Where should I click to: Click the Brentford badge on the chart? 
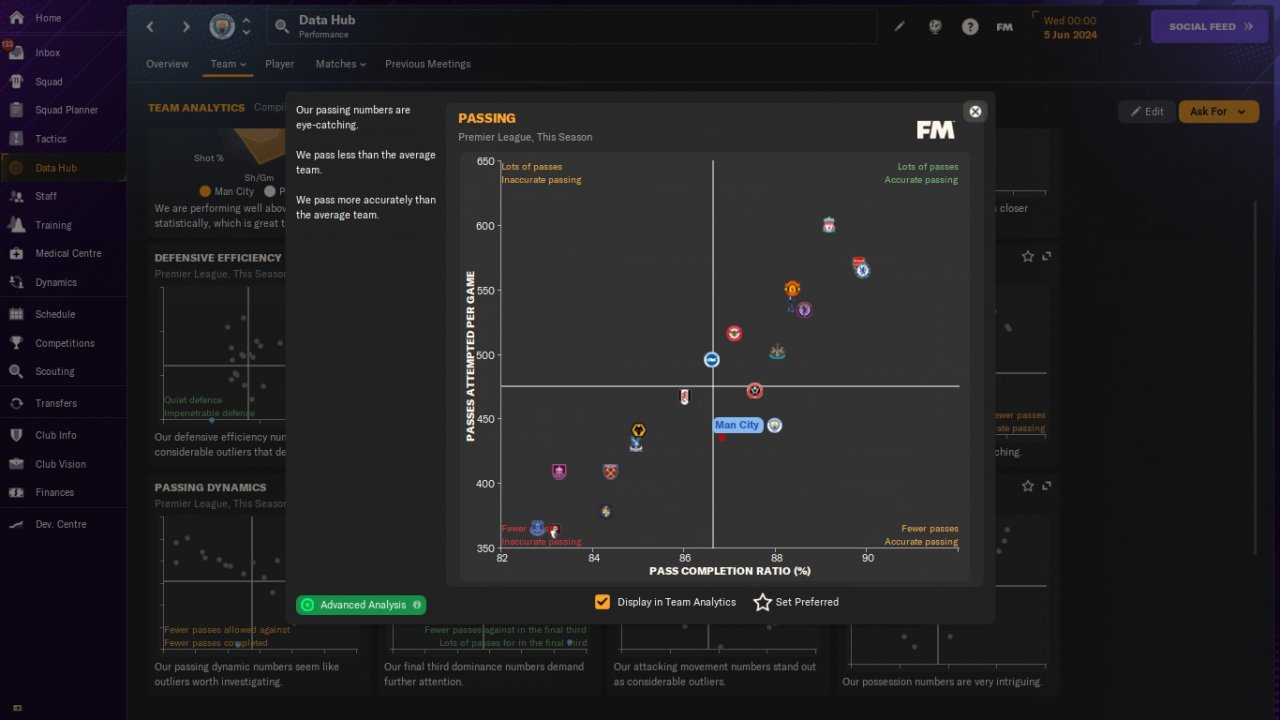[x=734, y=333]
